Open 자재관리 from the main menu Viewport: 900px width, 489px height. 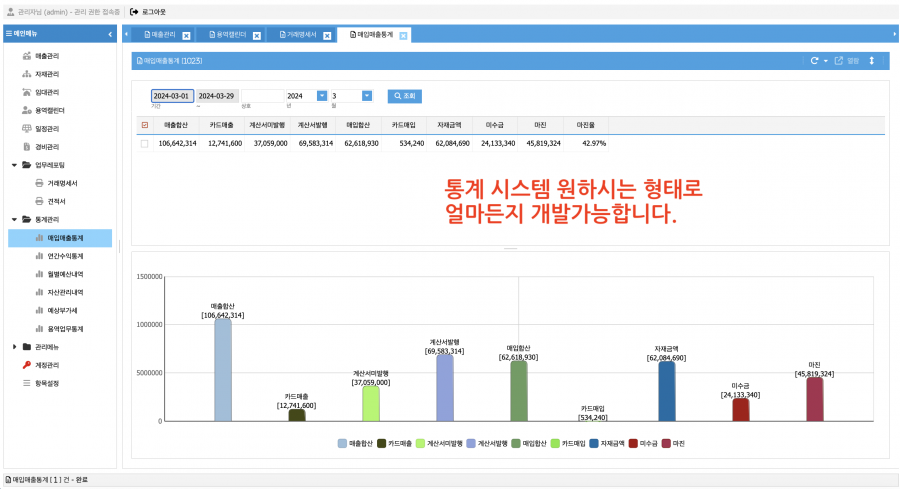[x=46, y=74]
